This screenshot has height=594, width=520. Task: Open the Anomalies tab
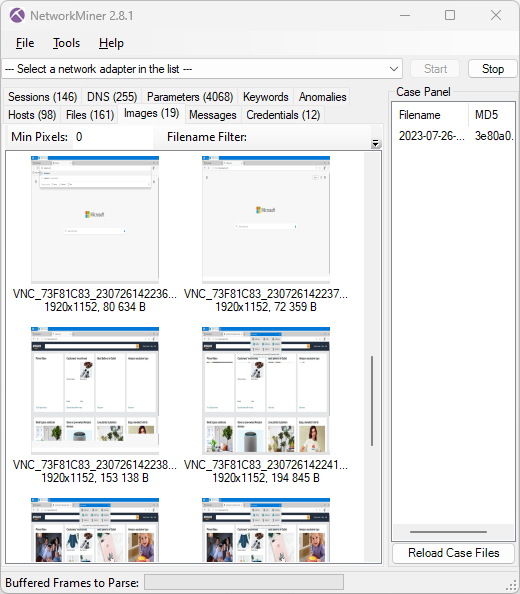click(x=323, y=97)
